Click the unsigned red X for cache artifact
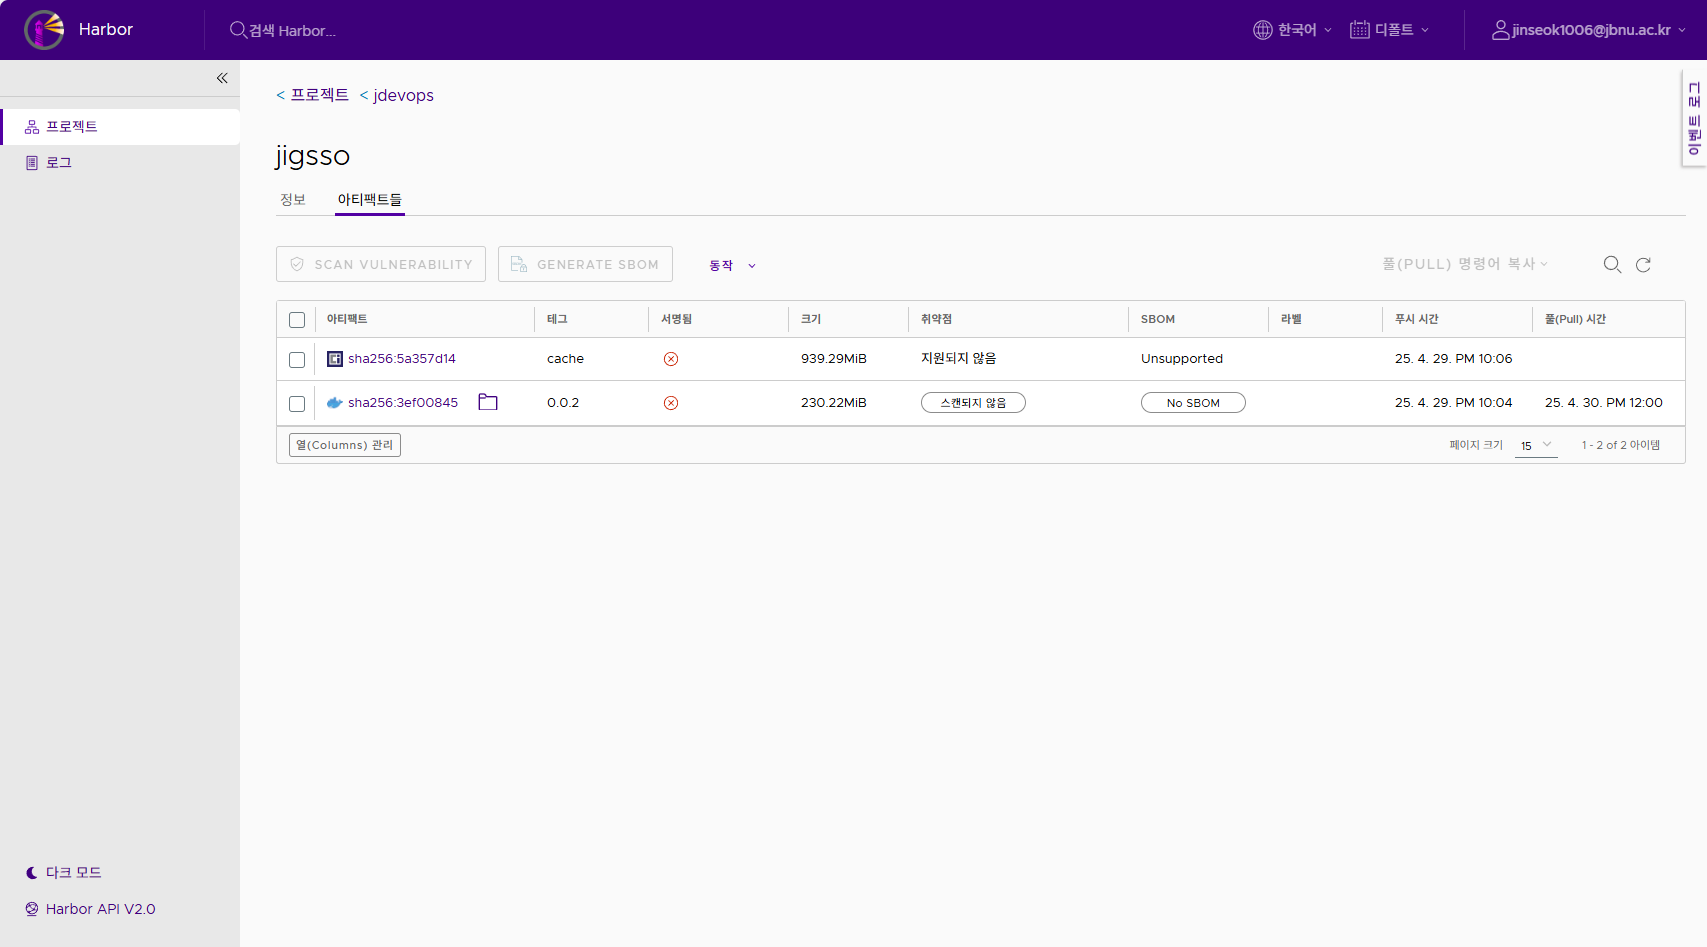The height and width of the screenshot is (947, 1707). (x=671, y=359)
